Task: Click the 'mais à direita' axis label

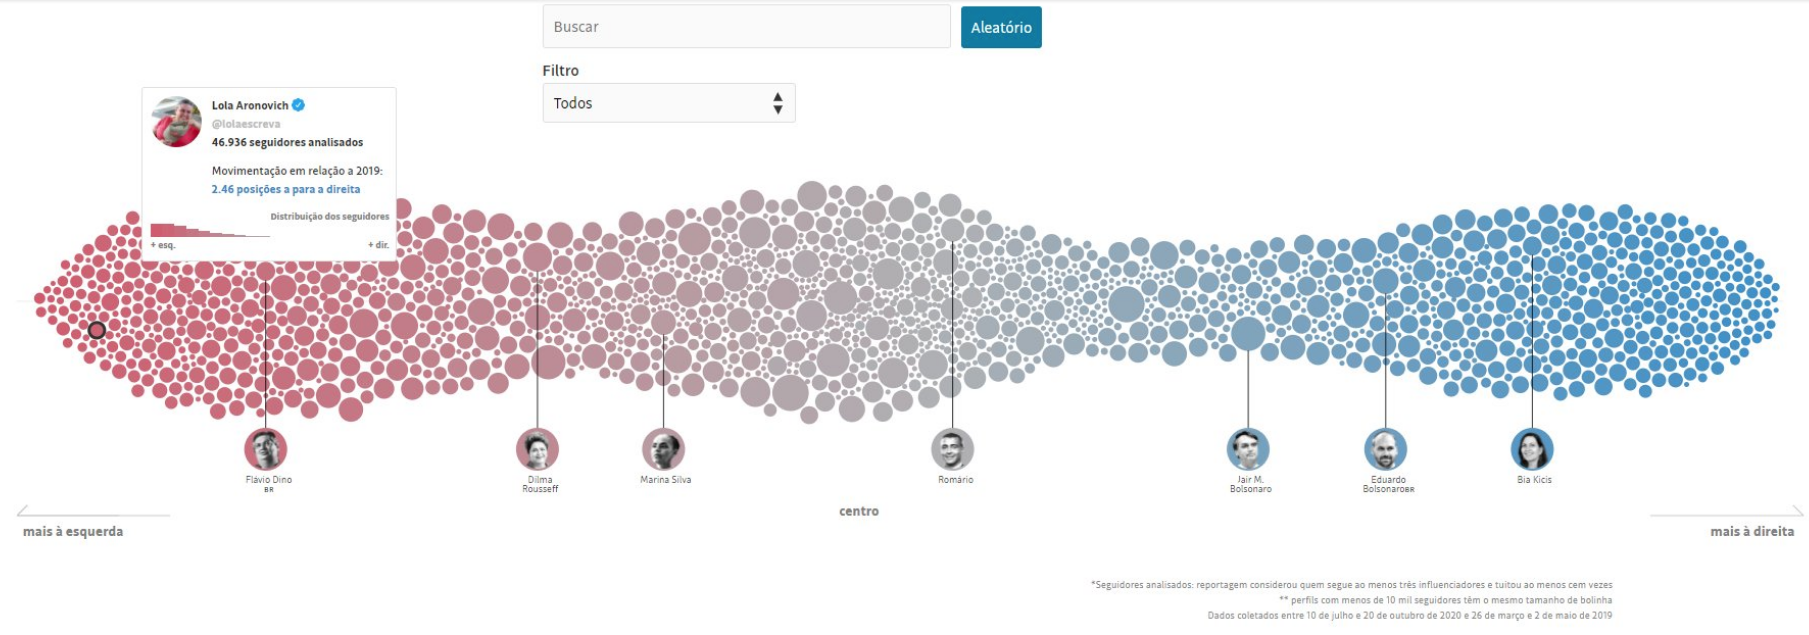Action: click(1752, 531)
